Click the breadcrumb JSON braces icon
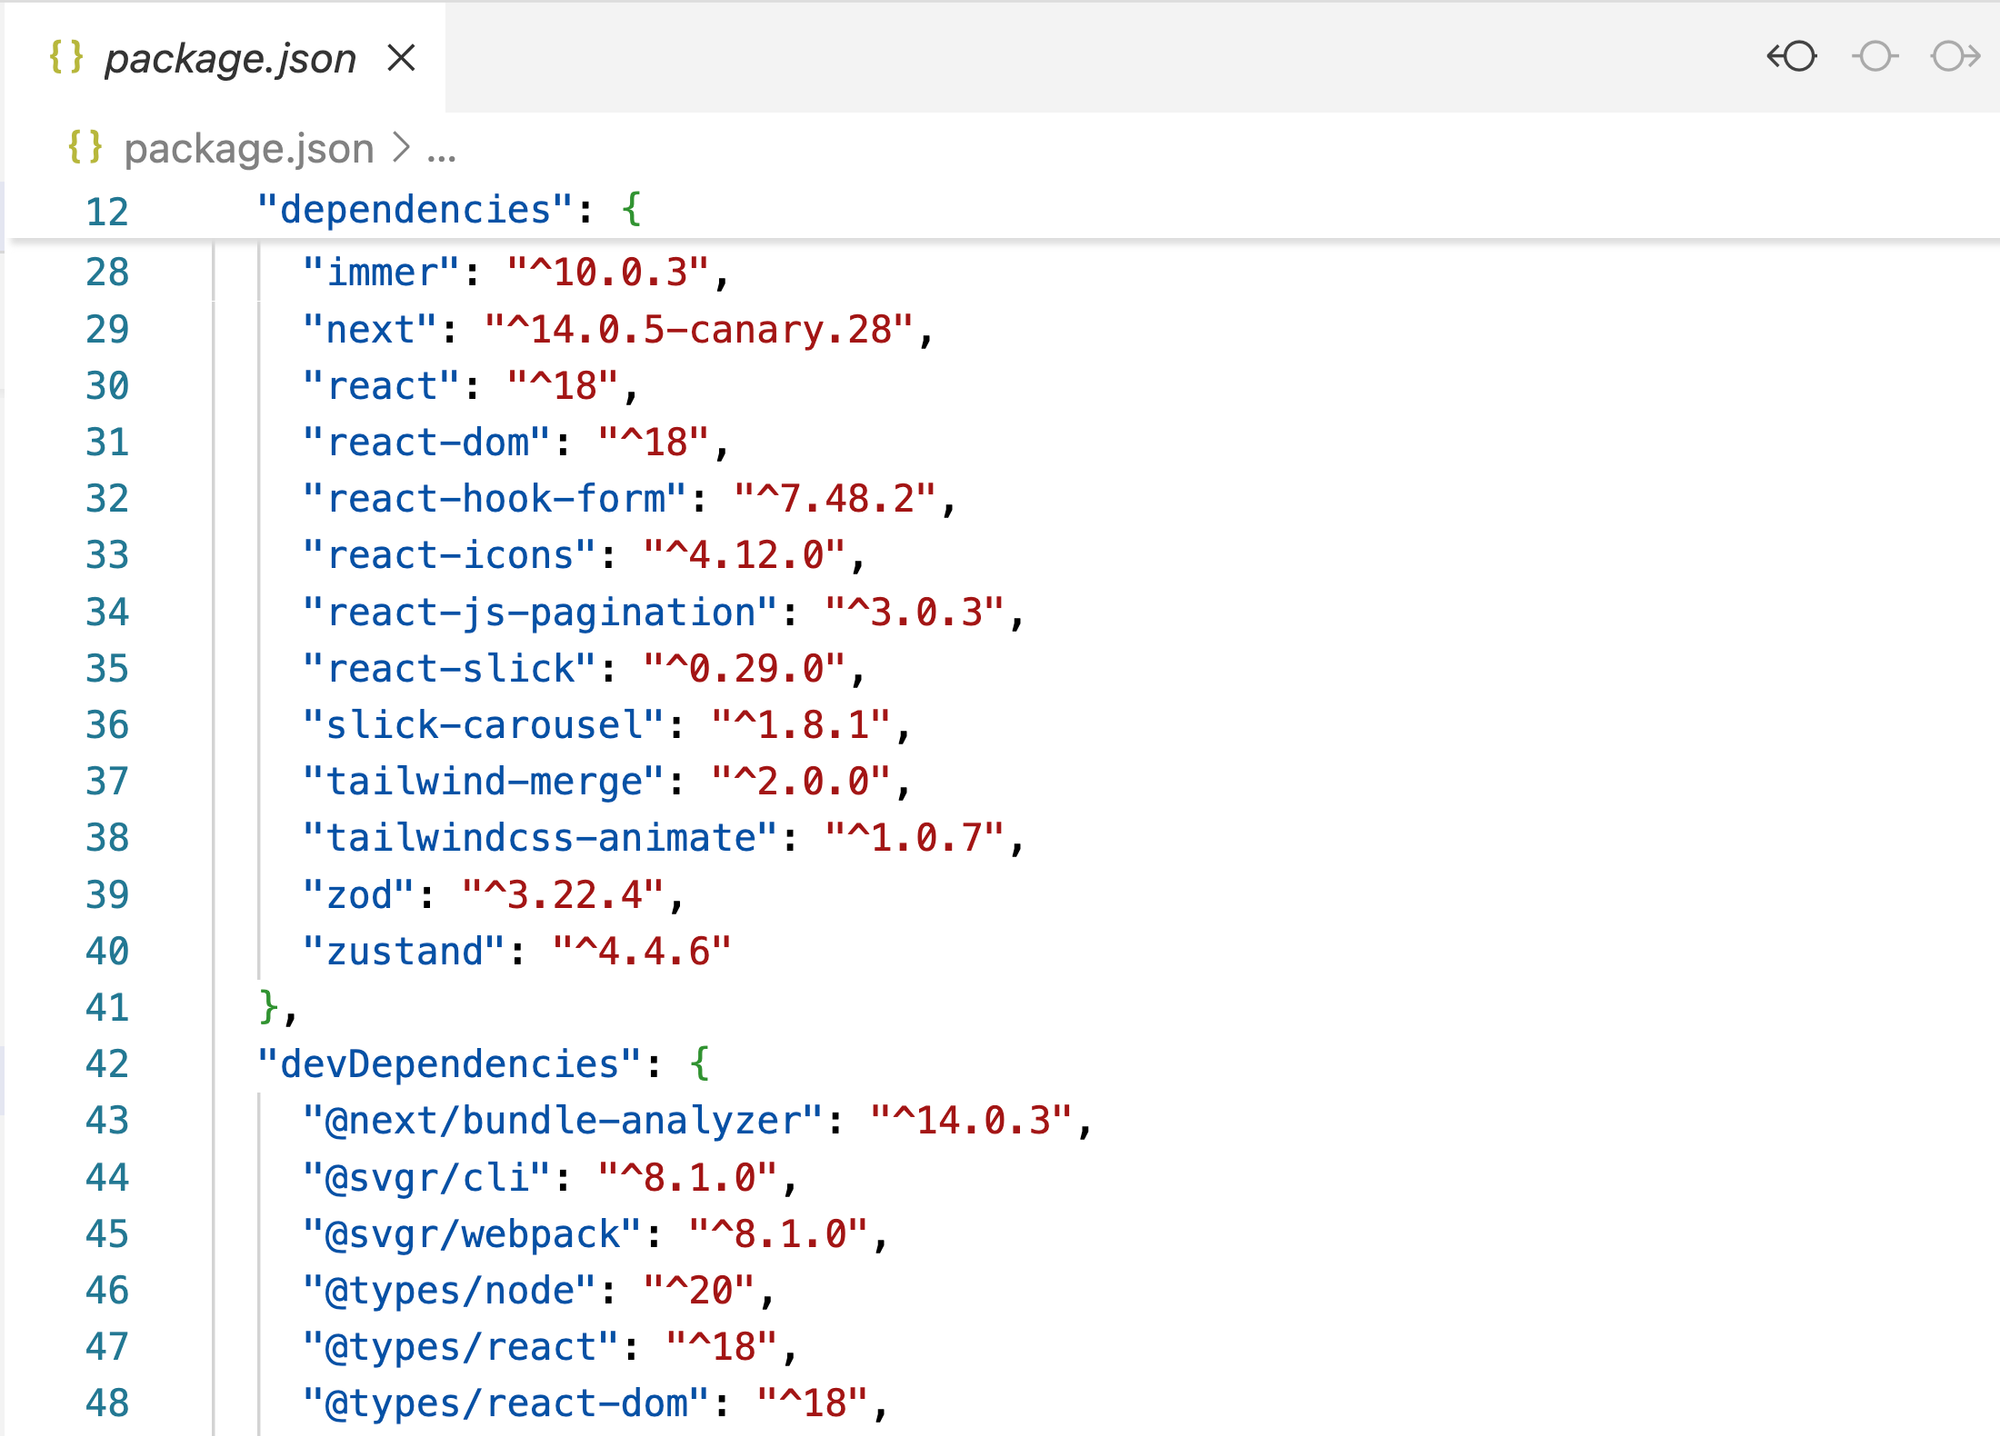Image resolution: width=2000 pixels, height=1436 pixels. [x=85, y=147]
